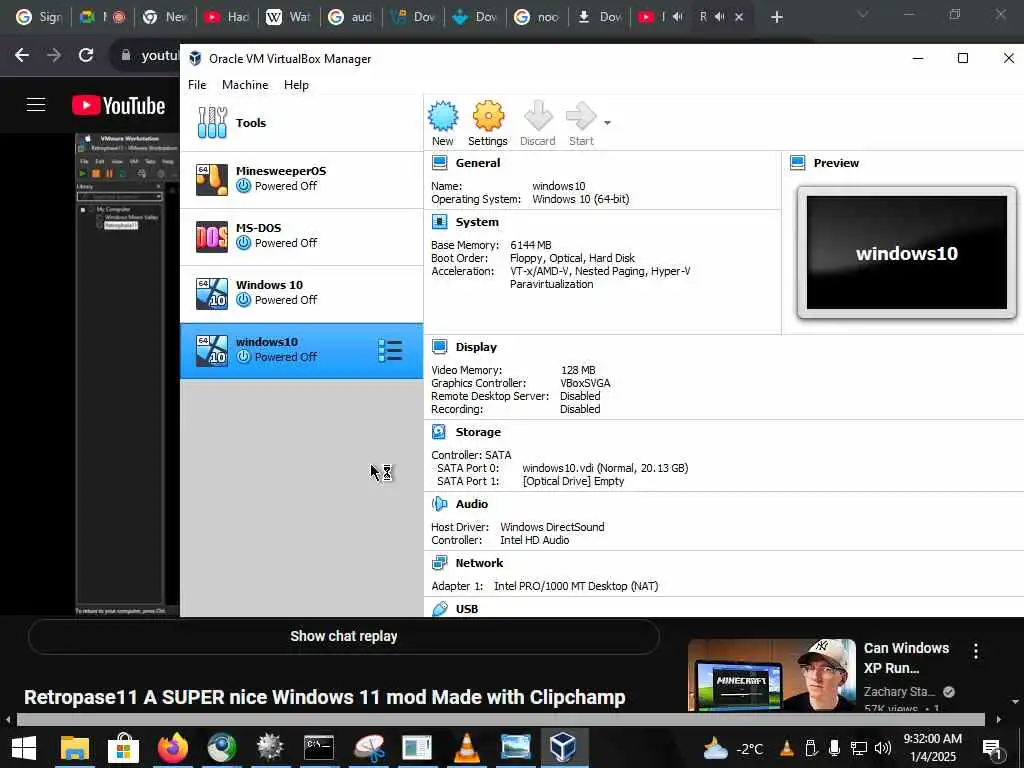Open the Windows Start menu

click(x=24, y=748)
